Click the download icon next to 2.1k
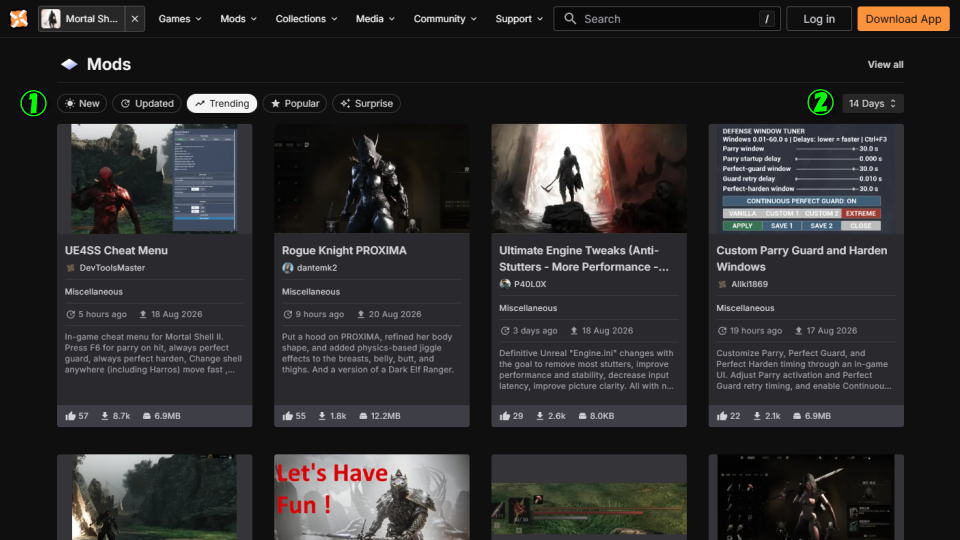Screen dimensions: 960x540 (757, 416)
